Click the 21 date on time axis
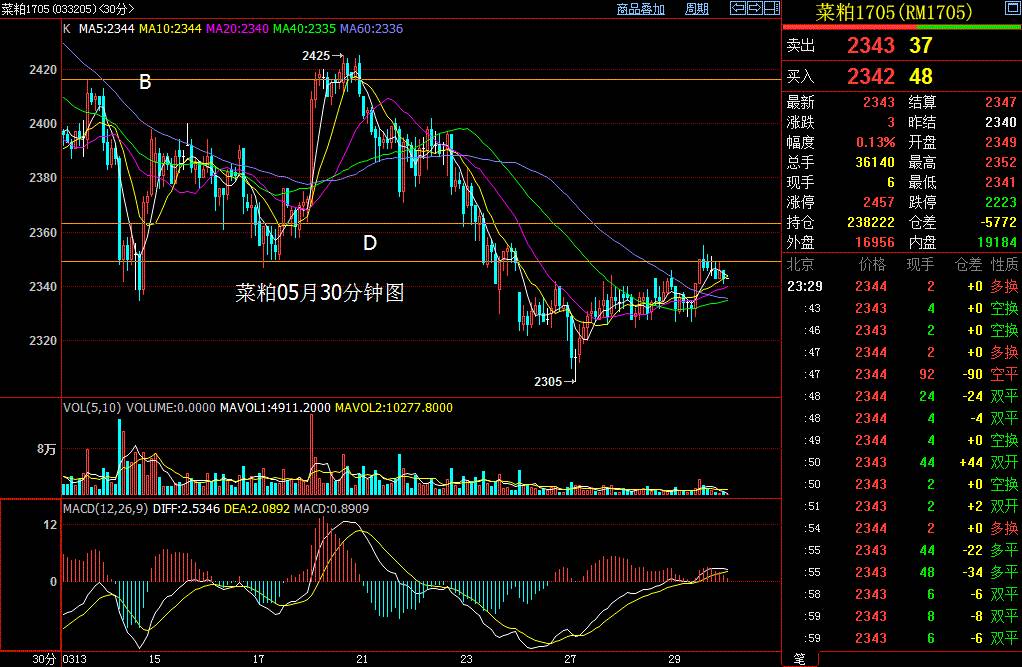 (x=362, y=659)
